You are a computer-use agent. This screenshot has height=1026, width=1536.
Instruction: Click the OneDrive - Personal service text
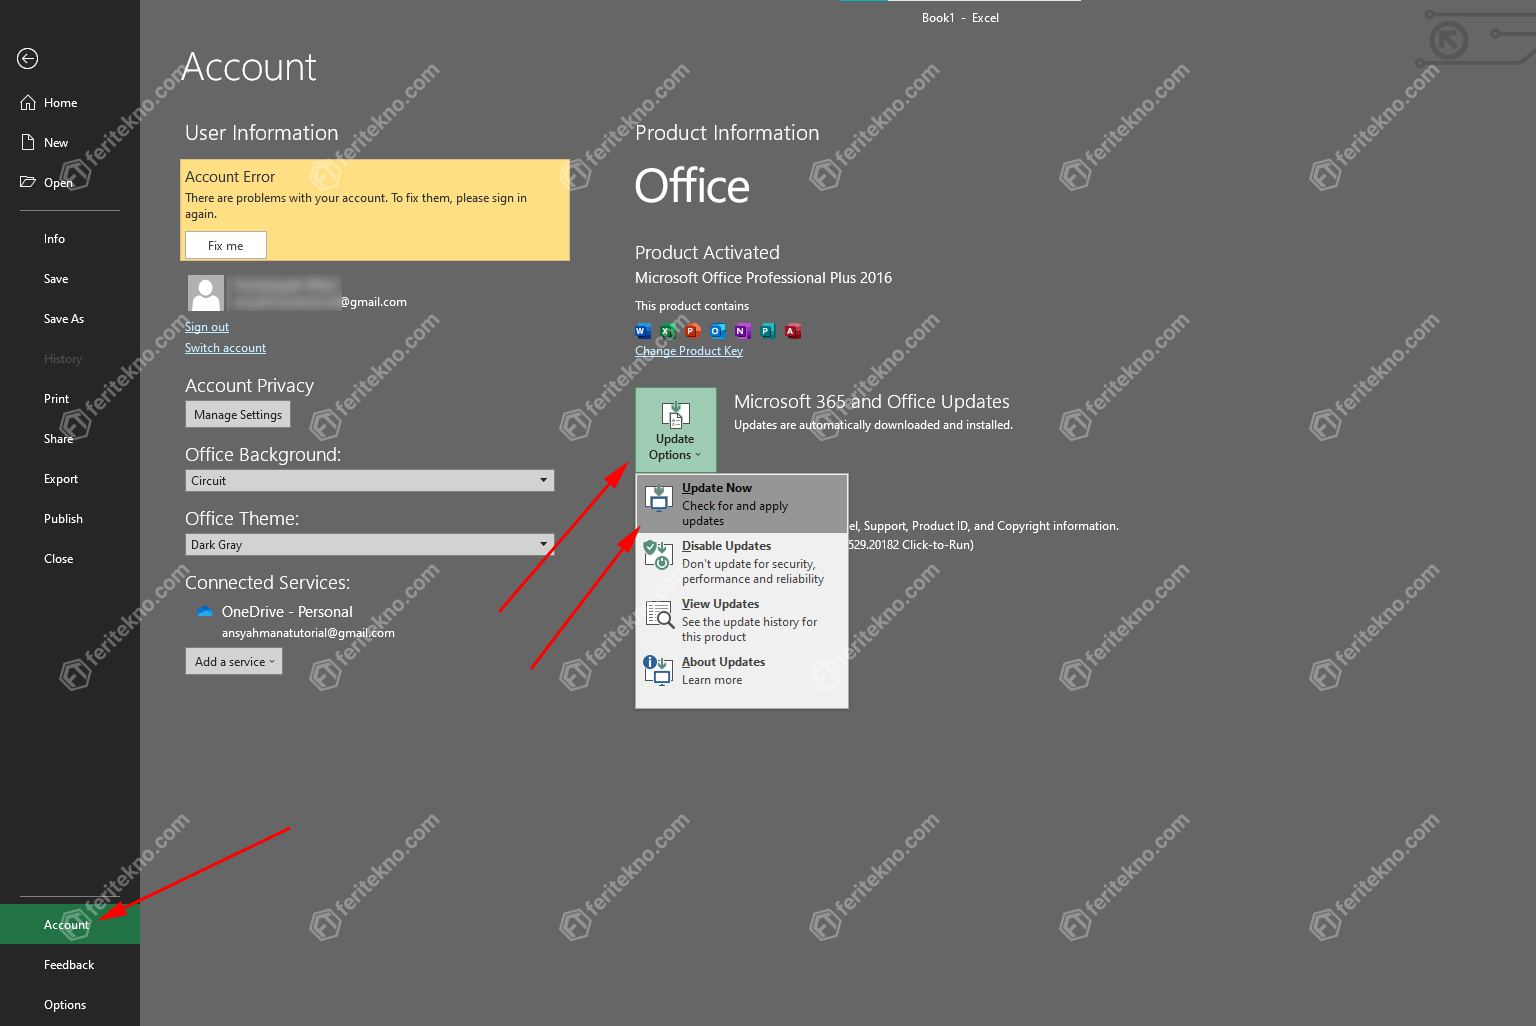click(x=287, y=612)
